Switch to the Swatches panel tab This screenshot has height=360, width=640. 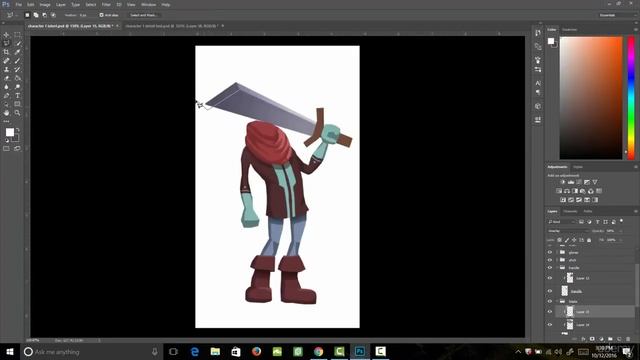point(569,30)
